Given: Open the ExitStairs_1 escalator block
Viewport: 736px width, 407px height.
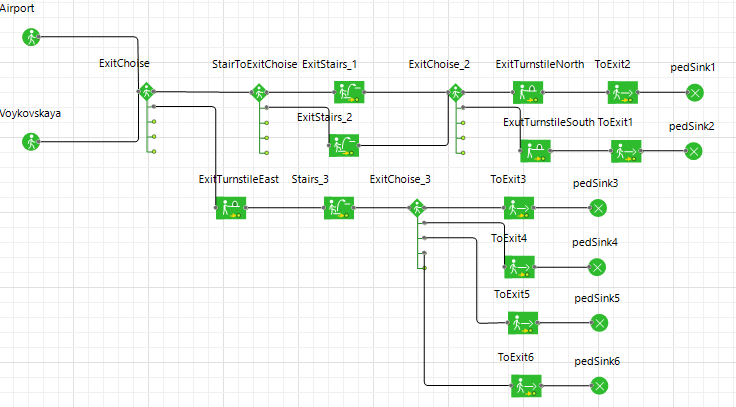Looking at the screenshot, I should click(x=349, y=92).
